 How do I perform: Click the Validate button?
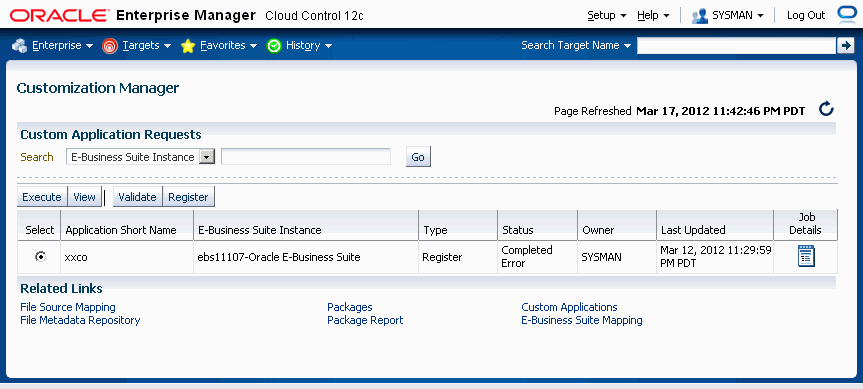click(138, 197)
